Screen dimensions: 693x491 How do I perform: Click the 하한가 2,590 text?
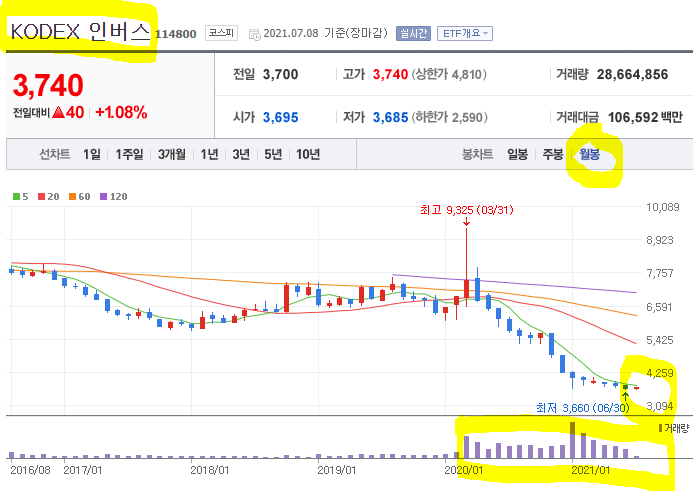[449, 118]
